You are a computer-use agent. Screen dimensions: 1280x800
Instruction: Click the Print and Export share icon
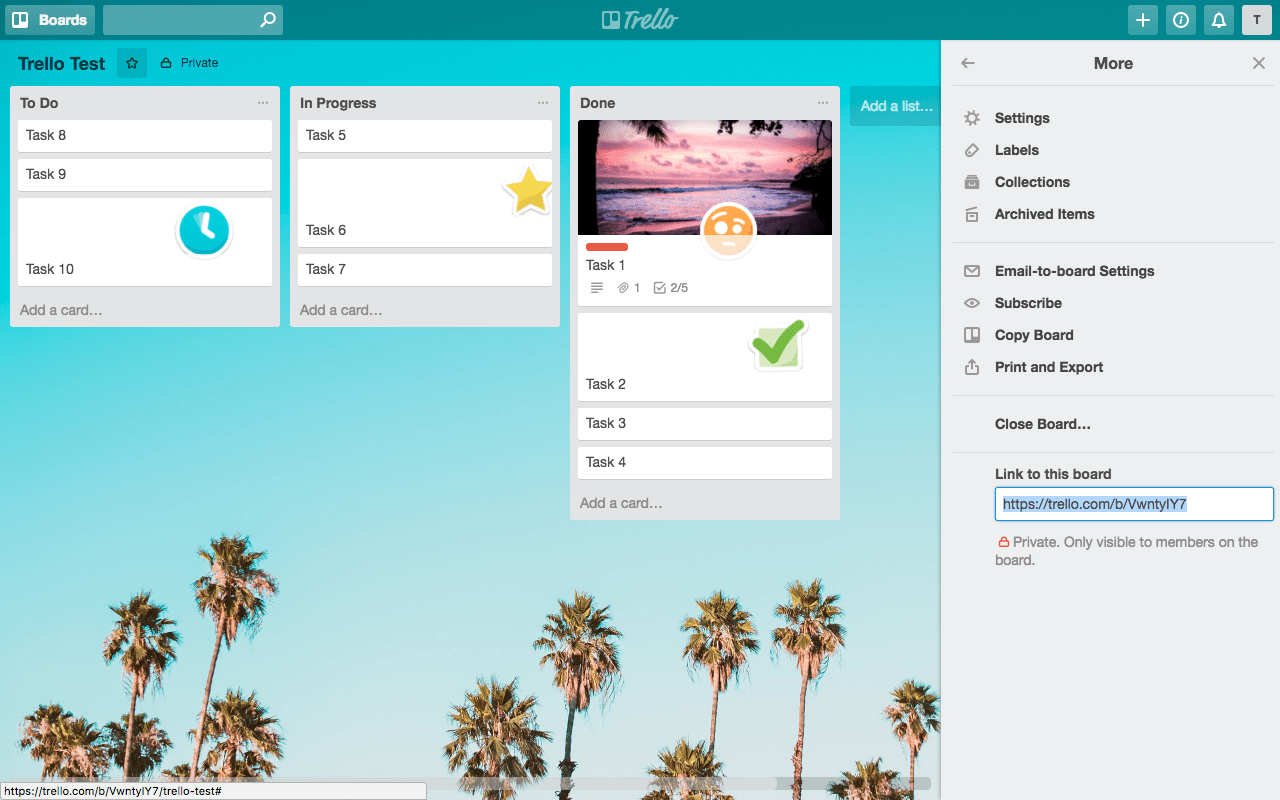(x=972, y=367)
